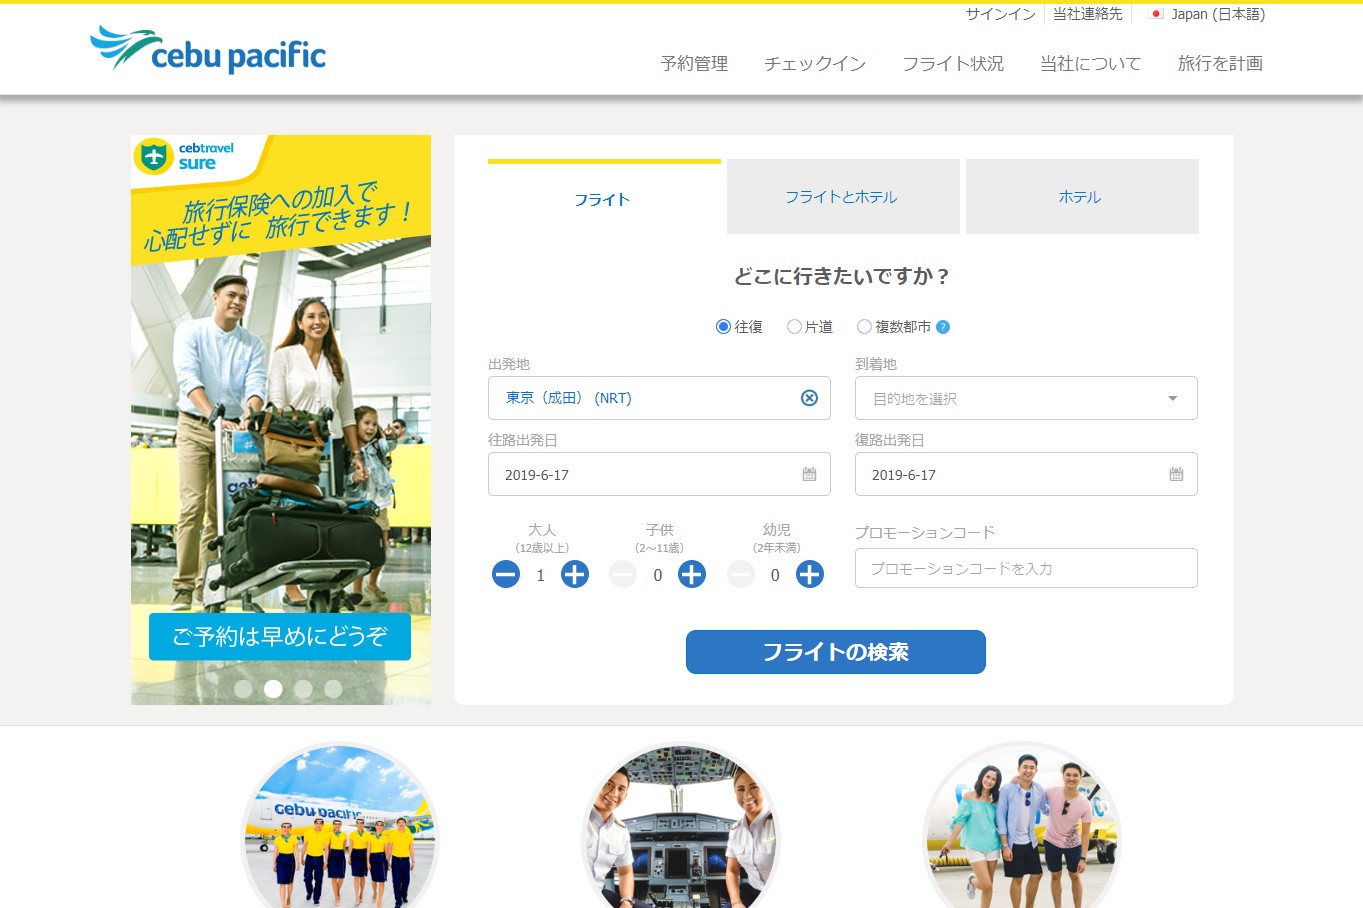
Task: Click the cebtravel sure badge icon
Action: click(154, 156)
